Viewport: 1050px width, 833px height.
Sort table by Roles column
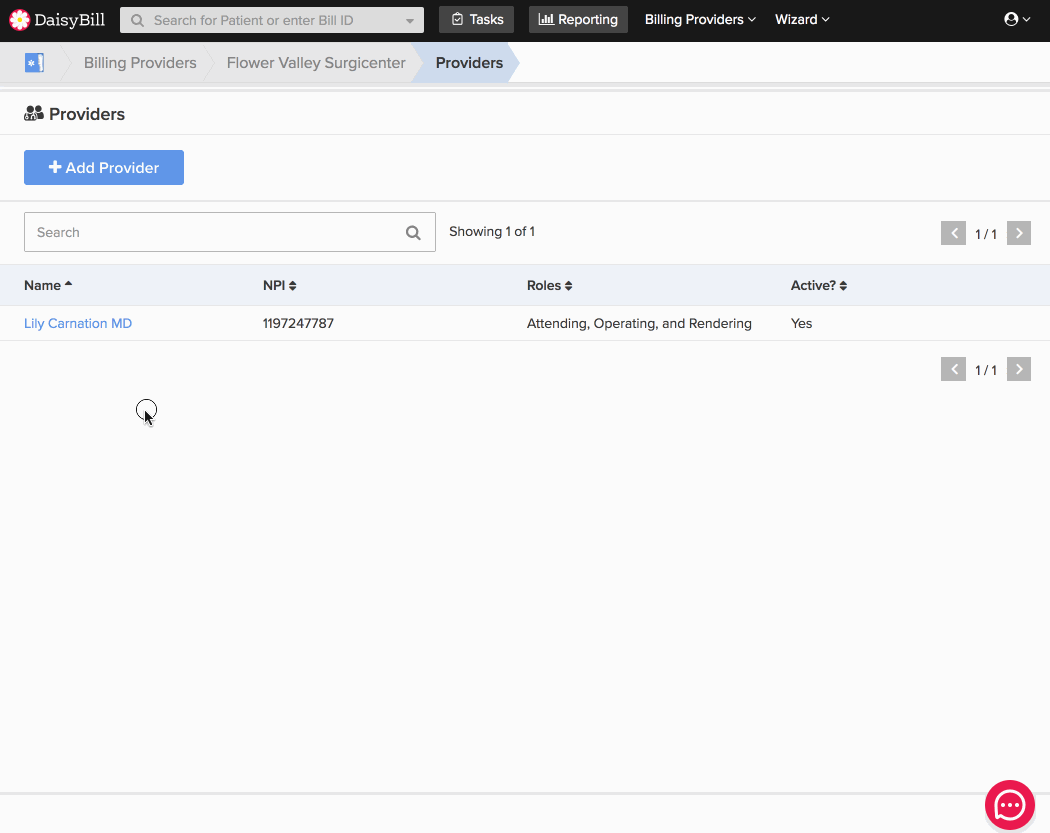pos(549,285)
